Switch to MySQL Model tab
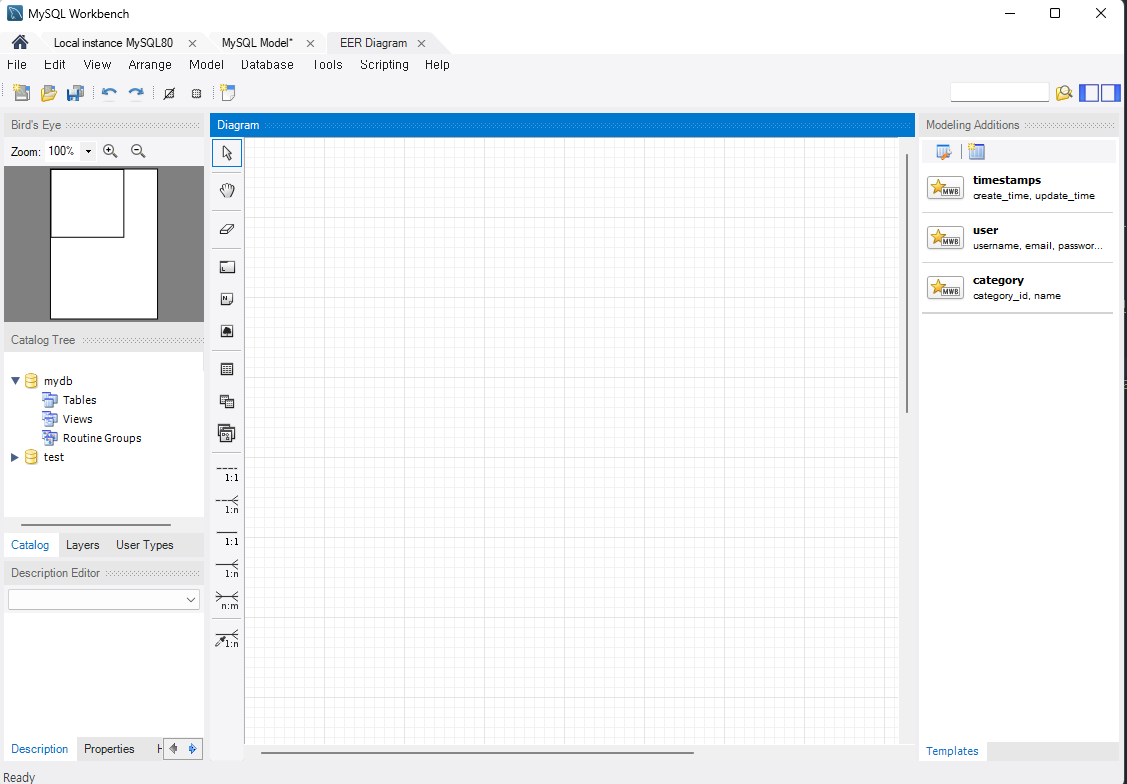Image resolution: width=1127 pixels, height=784 pixels. pos(257,43)
